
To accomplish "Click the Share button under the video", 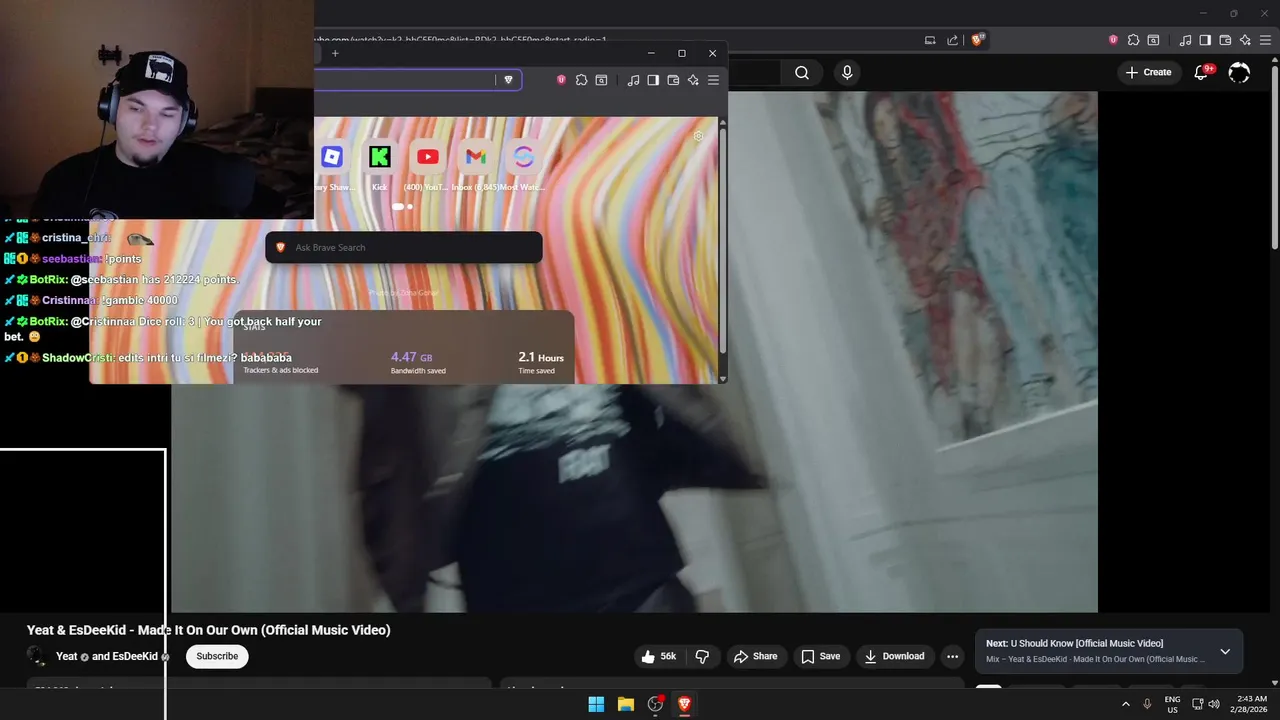I will point(755,656).
